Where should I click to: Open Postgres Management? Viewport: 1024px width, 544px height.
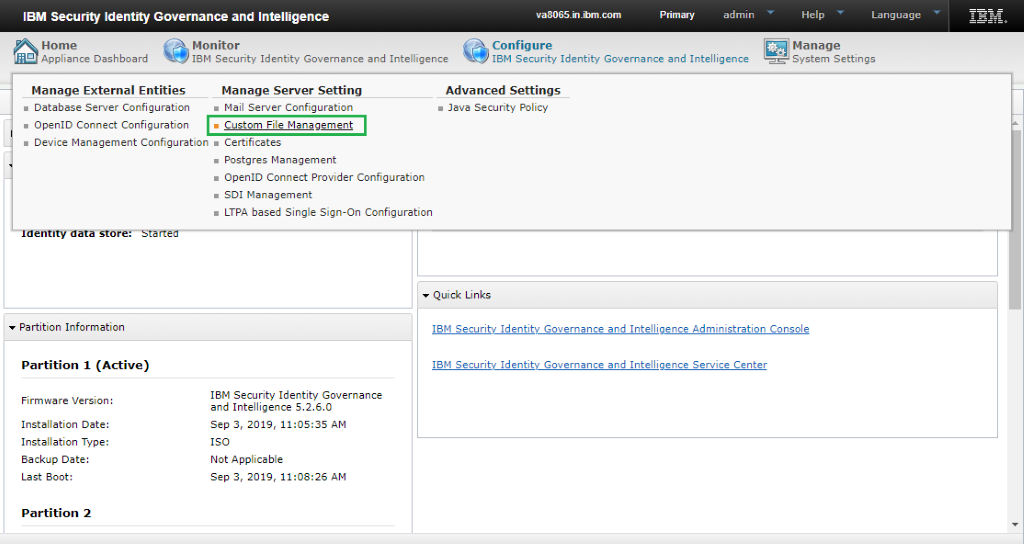coord(280,160)
